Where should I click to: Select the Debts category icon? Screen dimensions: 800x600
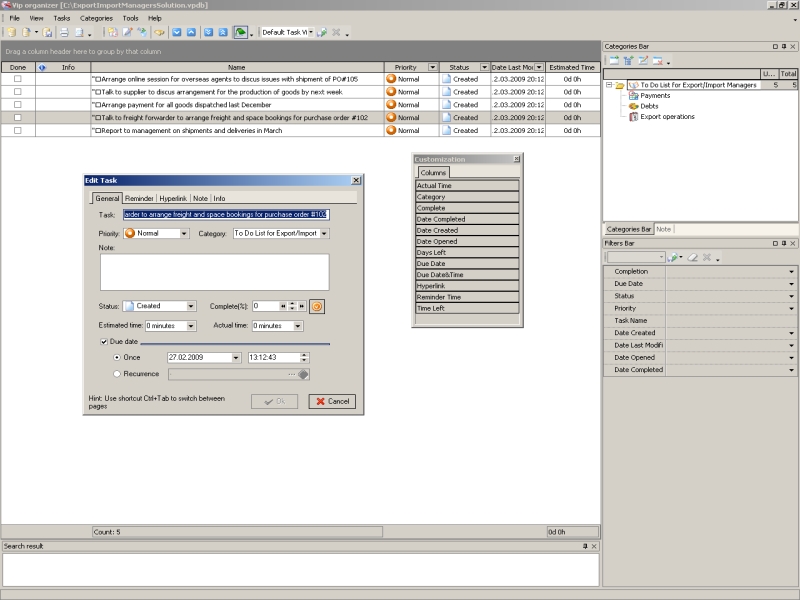point(633,106)
